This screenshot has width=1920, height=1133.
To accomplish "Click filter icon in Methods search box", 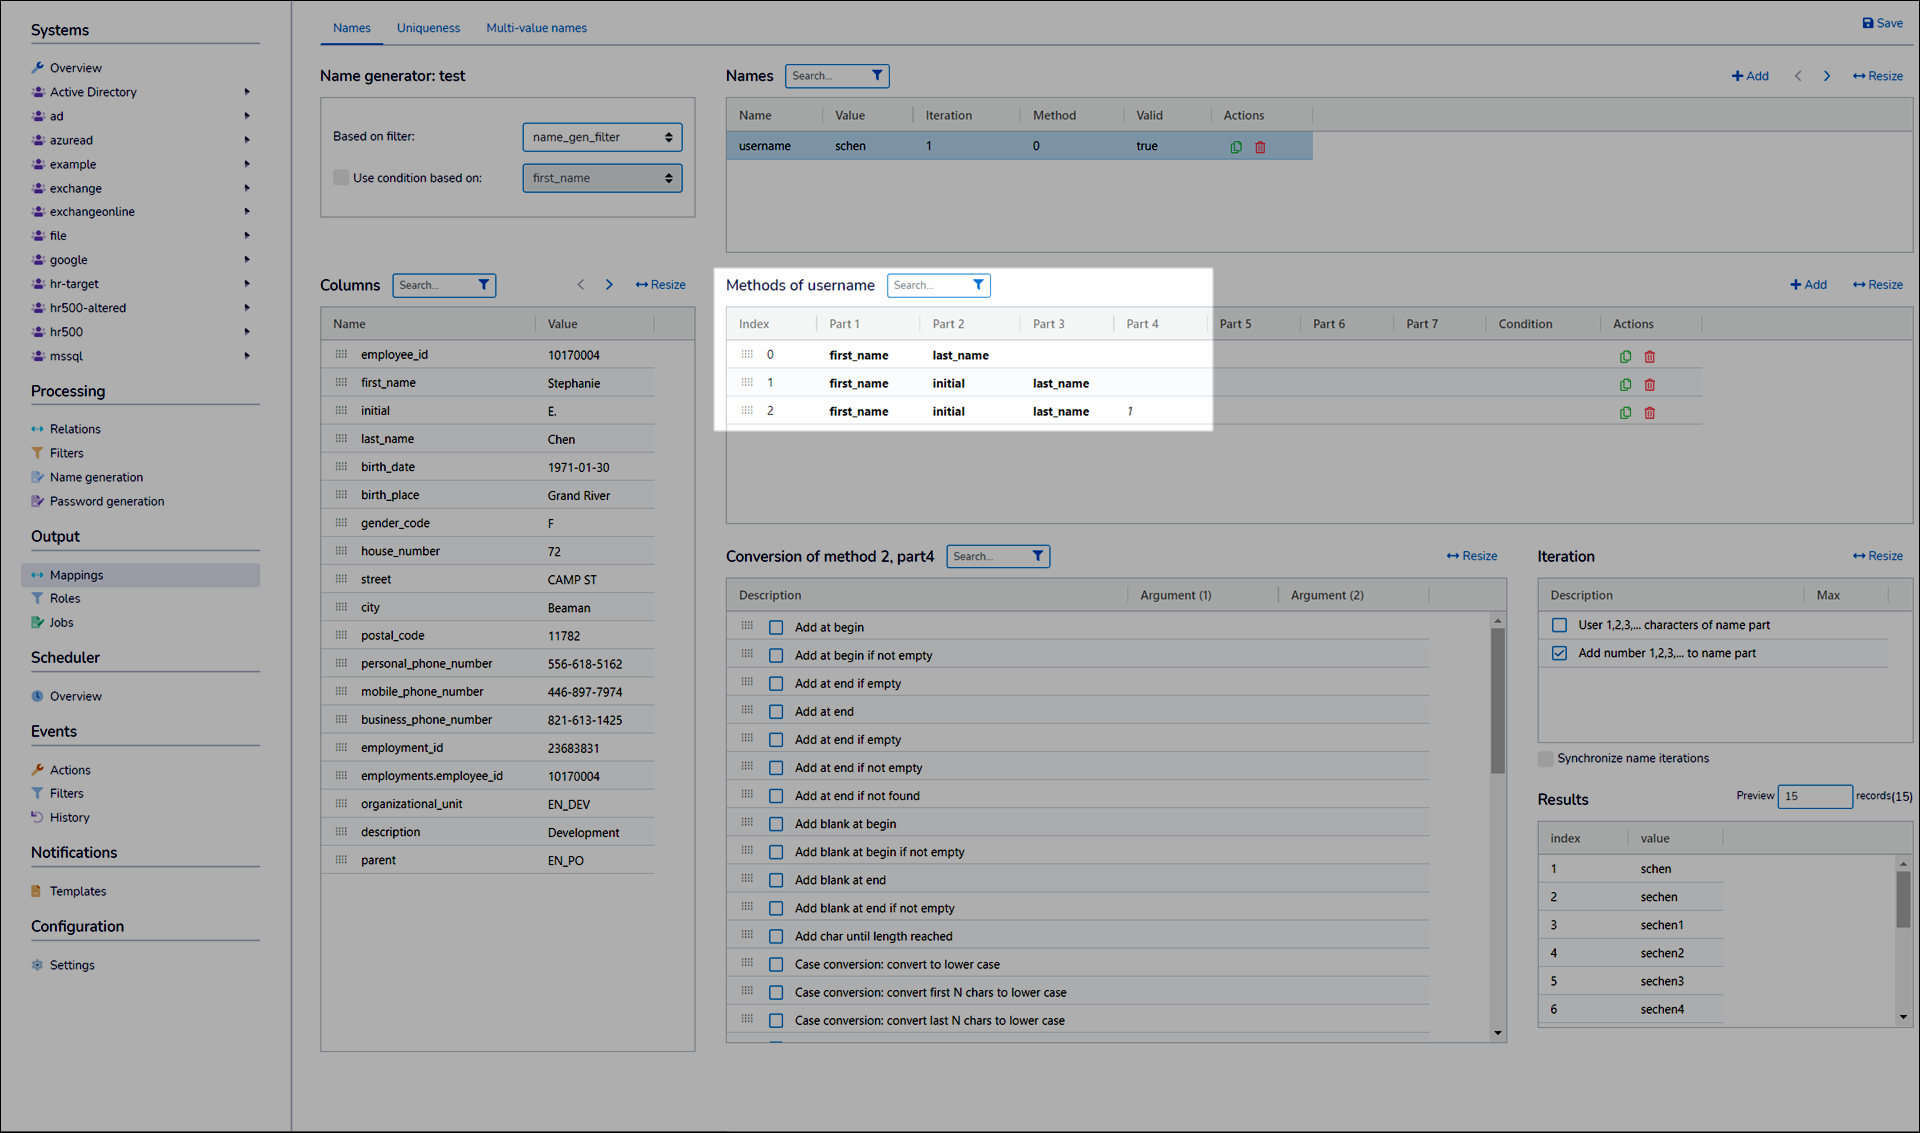I will click(978, 285).
